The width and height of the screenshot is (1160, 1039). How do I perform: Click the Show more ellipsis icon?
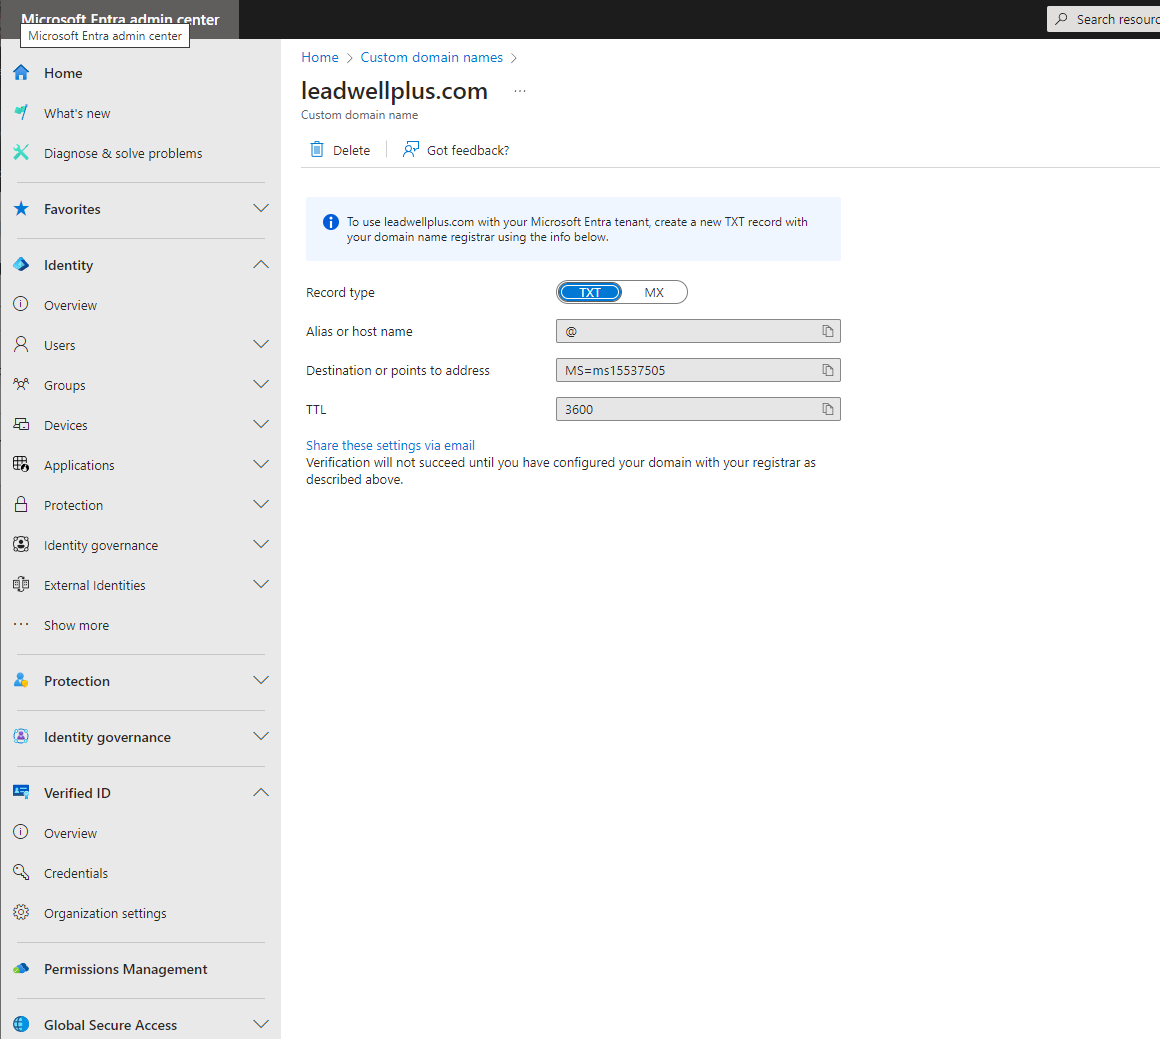tap(21, 625)
